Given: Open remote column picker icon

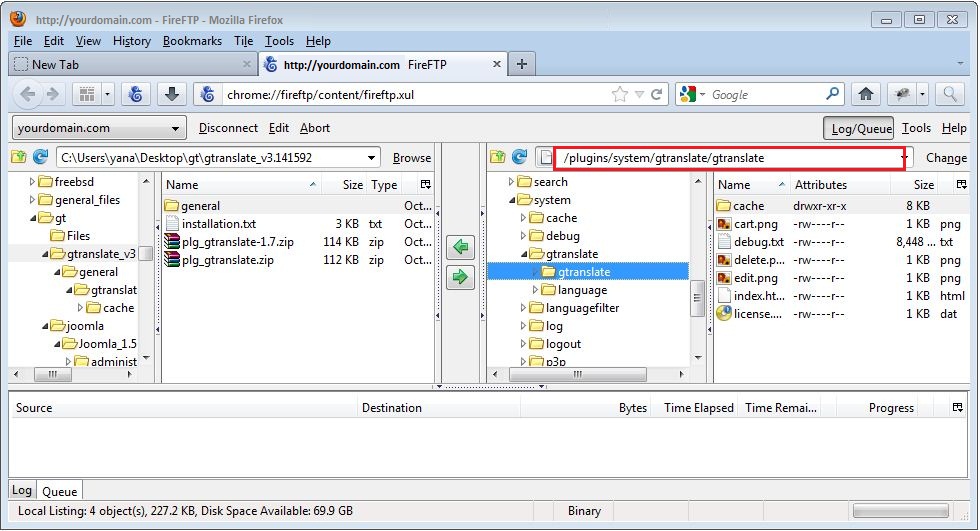Looking at the screenshot, I should (x=961, y=184).
